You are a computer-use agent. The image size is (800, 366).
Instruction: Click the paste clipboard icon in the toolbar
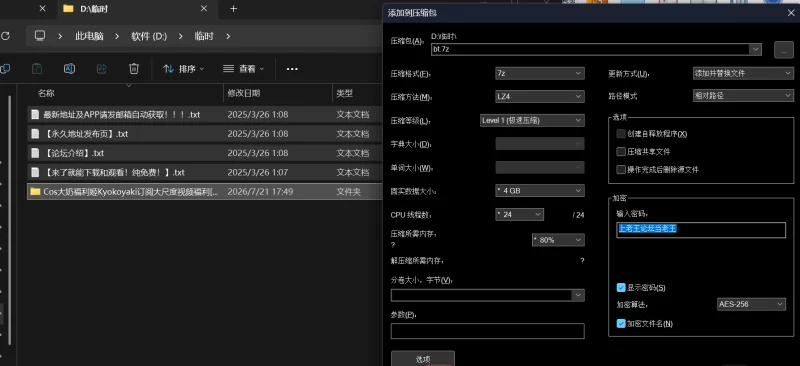click(x=37, y=68)
